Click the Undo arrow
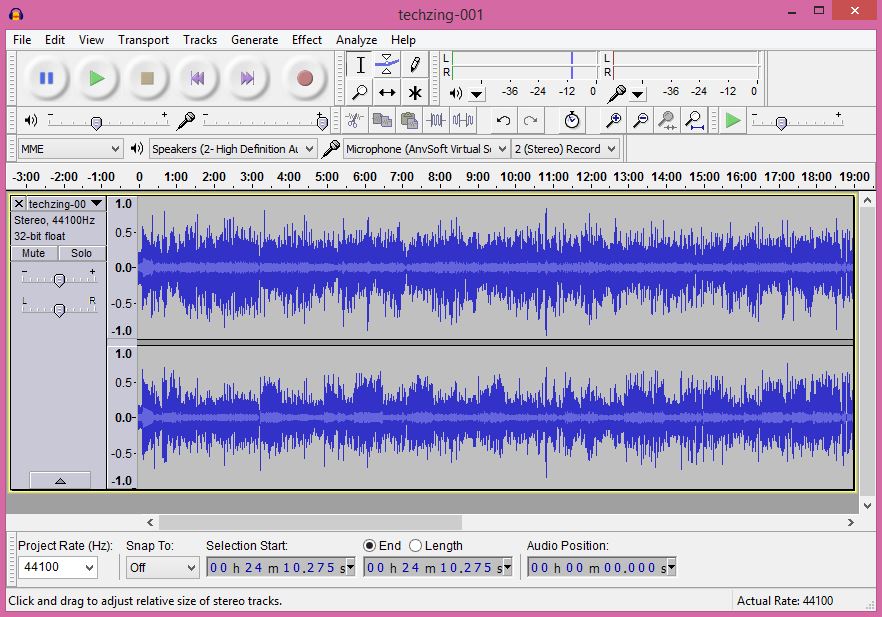Viewport: 882px width, 617px height. click(x=503, y=120)
